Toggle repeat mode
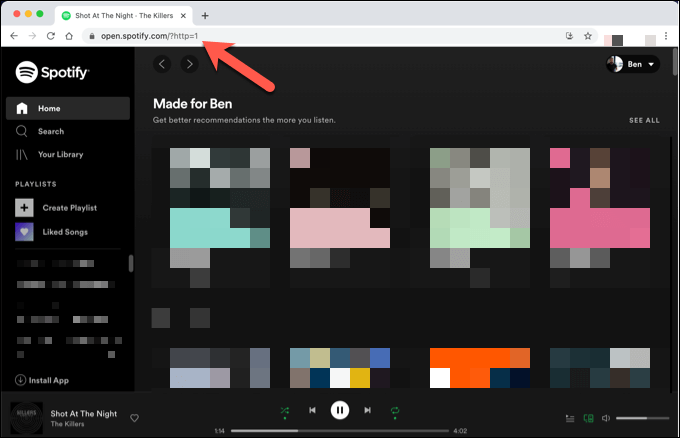The image size is (680, 438). click(395, 410)
